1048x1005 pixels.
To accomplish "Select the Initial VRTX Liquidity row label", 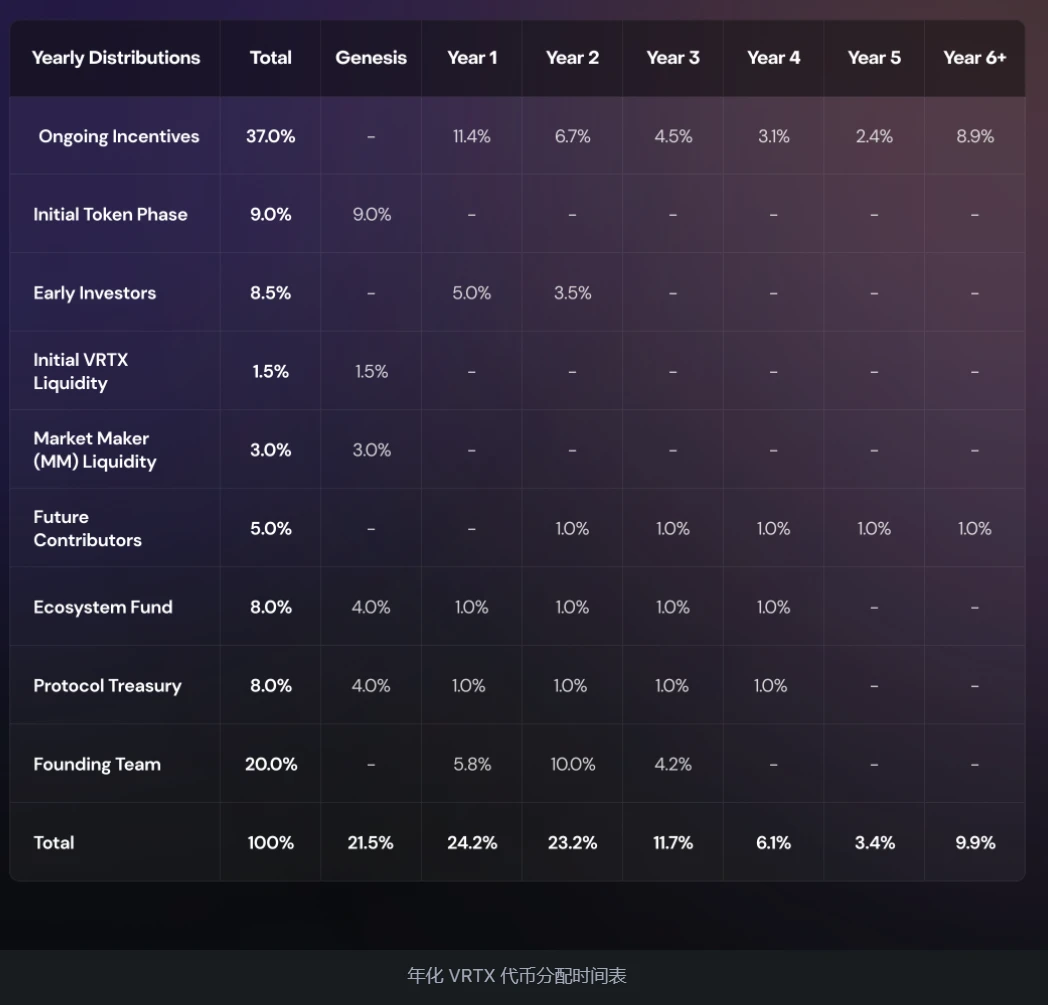I will tap(81, 371).
